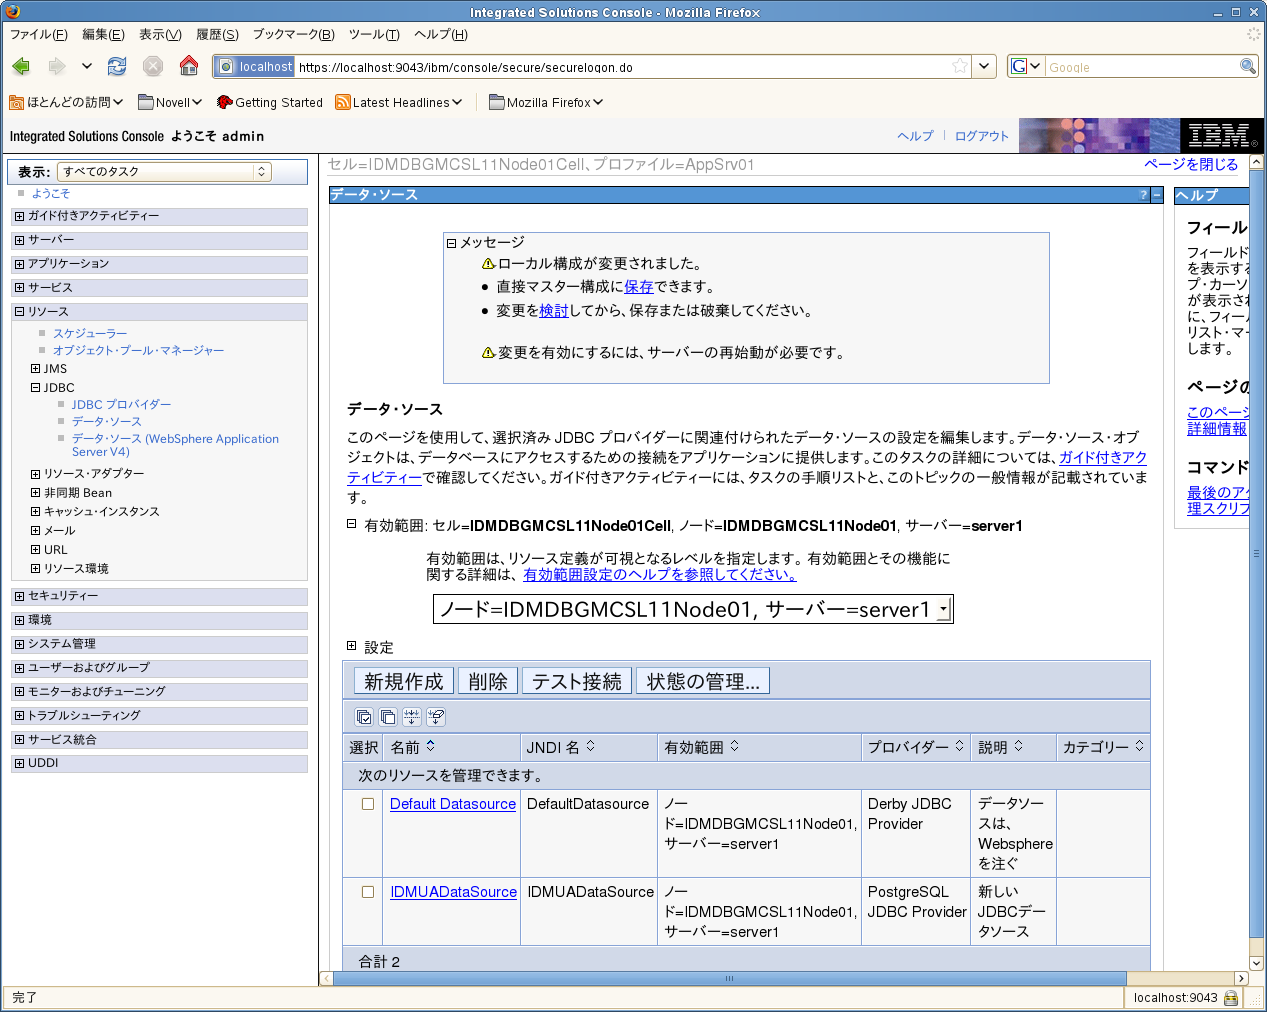Expand the JMS tree node
This screenshot has width=1267, height=1012.
click(x=36, y=369)
